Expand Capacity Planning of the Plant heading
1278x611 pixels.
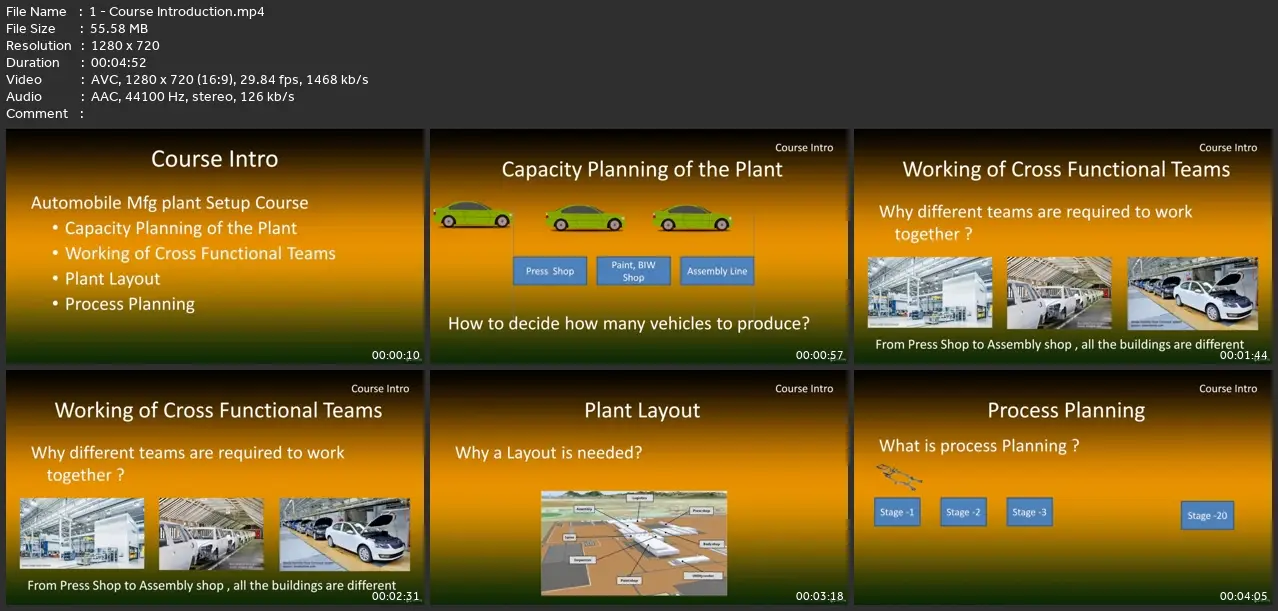click(641, 169)
